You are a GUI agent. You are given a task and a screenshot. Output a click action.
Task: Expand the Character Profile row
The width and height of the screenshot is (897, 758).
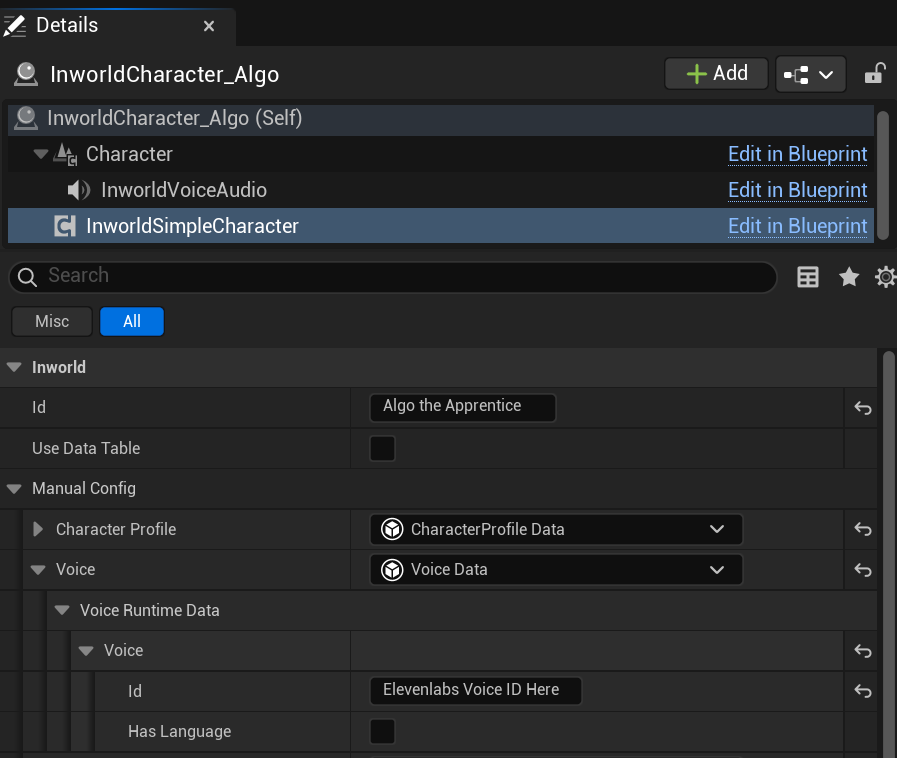[x=39, y=529]
